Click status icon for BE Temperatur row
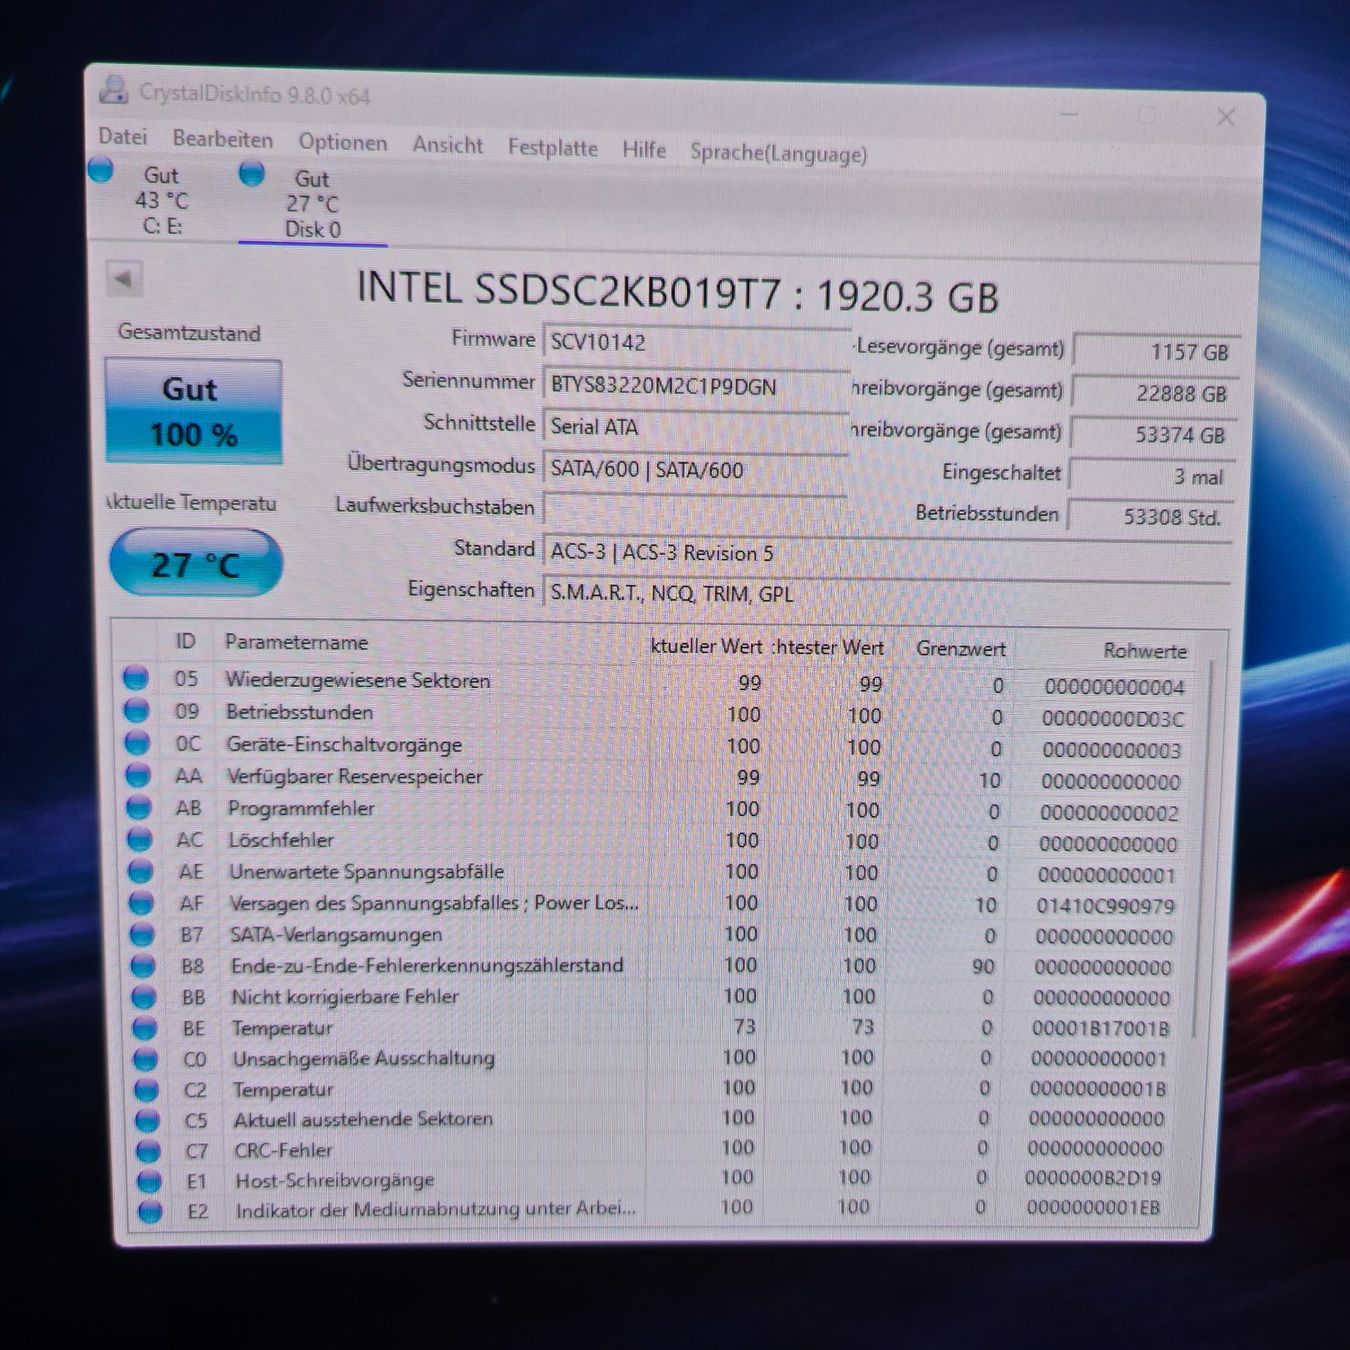 point(145,1028)
